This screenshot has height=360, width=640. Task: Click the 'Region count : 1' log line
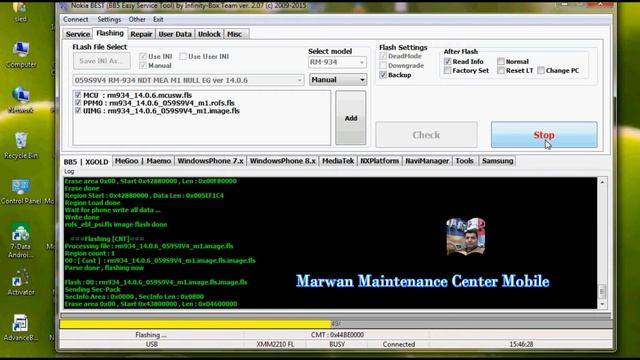click(90, 253)
